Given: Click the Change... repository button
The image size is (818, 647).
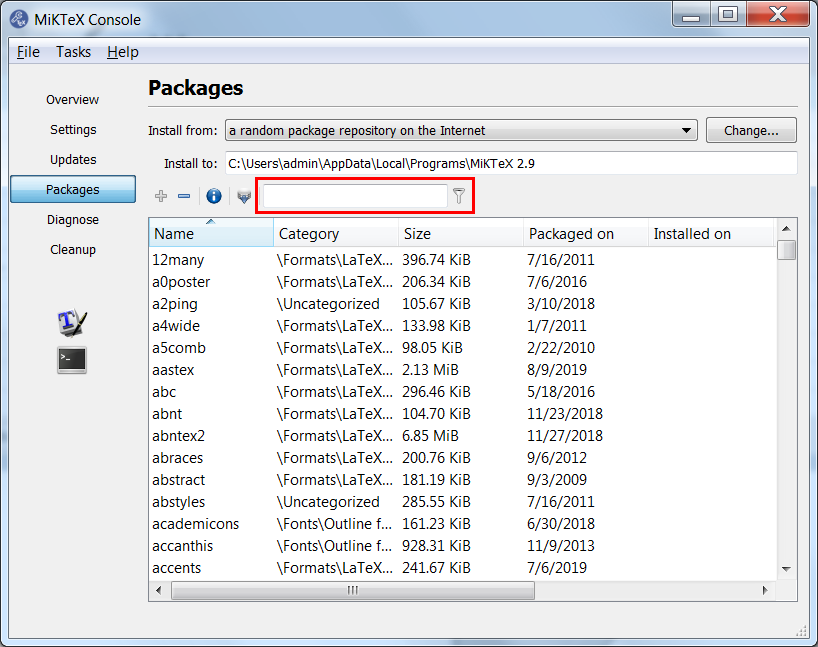Looking at the screenshot, I should coord(751,130).
